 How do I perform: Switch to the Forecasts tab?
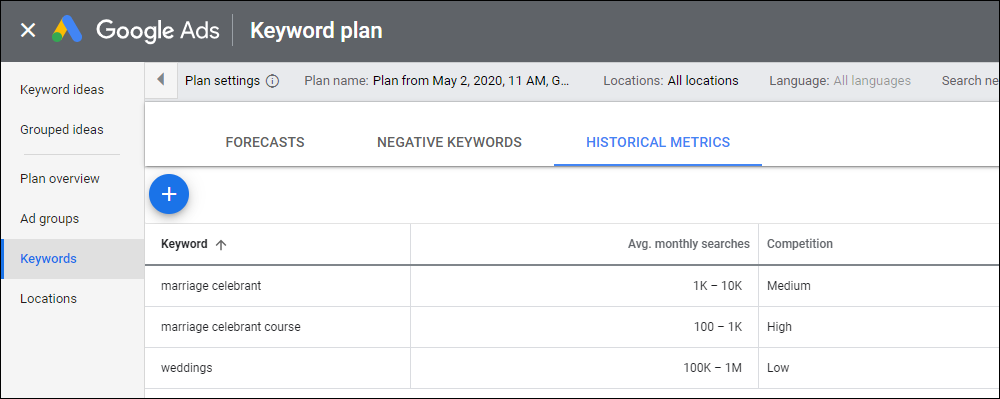[265, 142]
